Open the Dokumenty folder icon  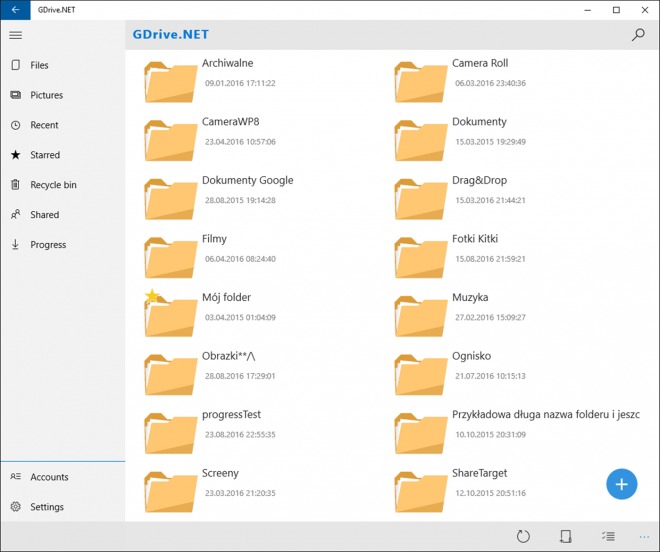pyautogui.click(x=420, y=140)
